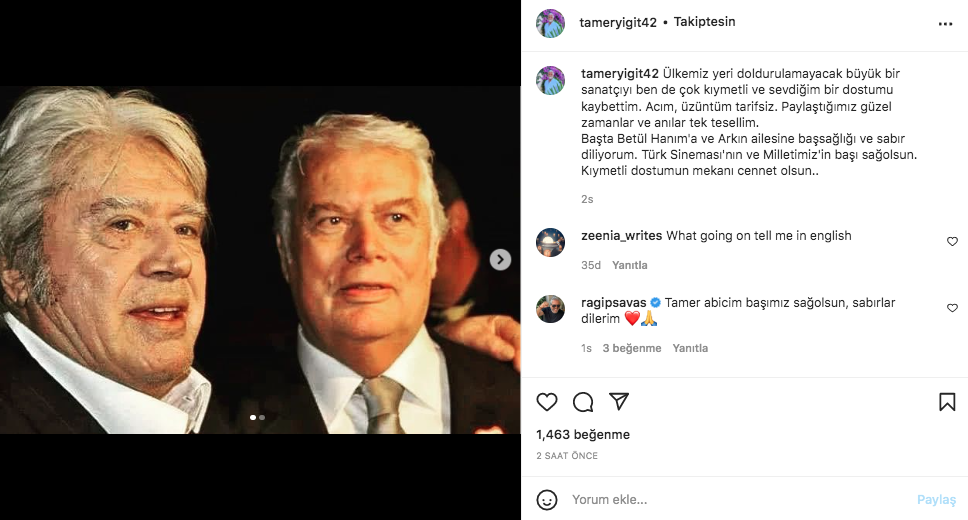Reply to zeenia_writes comment with Yanıtla
The image size is (968, 520).
coord(630,265)
